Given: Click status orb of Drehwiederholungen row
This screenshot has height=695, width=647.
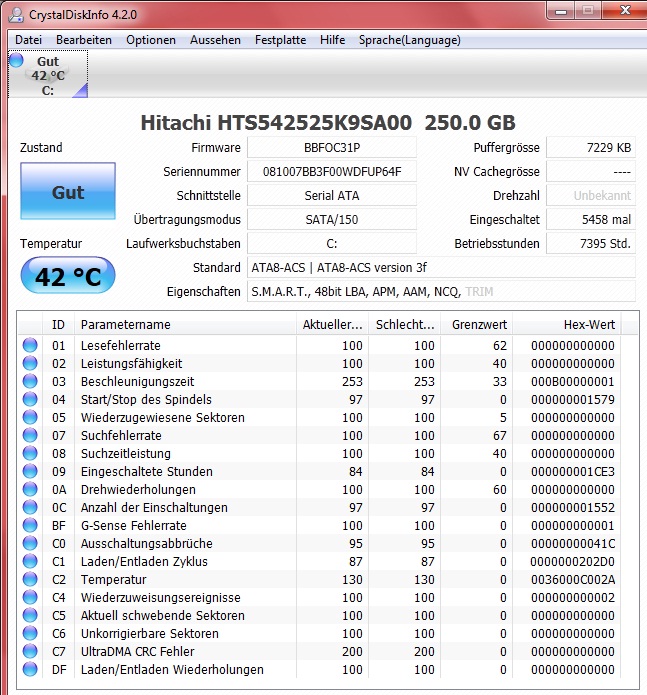Looking at the screenshot, I should click(x=30, y=489).
